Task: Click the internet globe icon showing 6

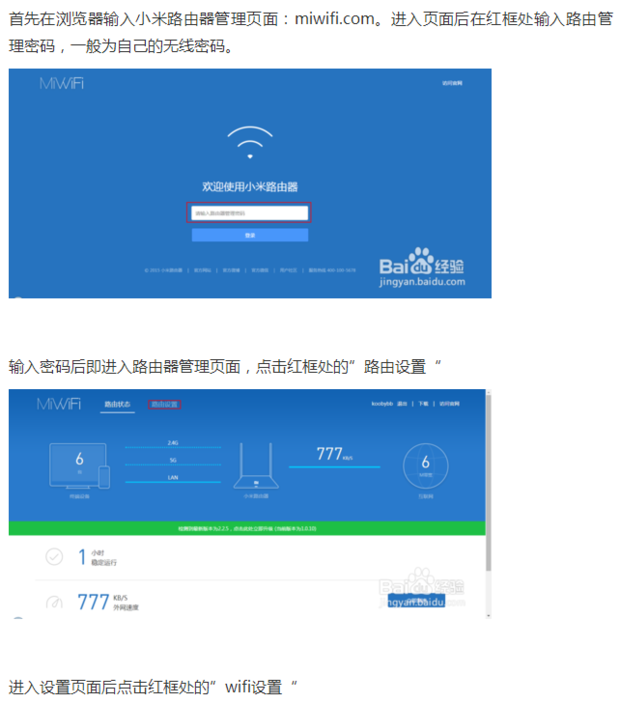Action: coord(425,465)
